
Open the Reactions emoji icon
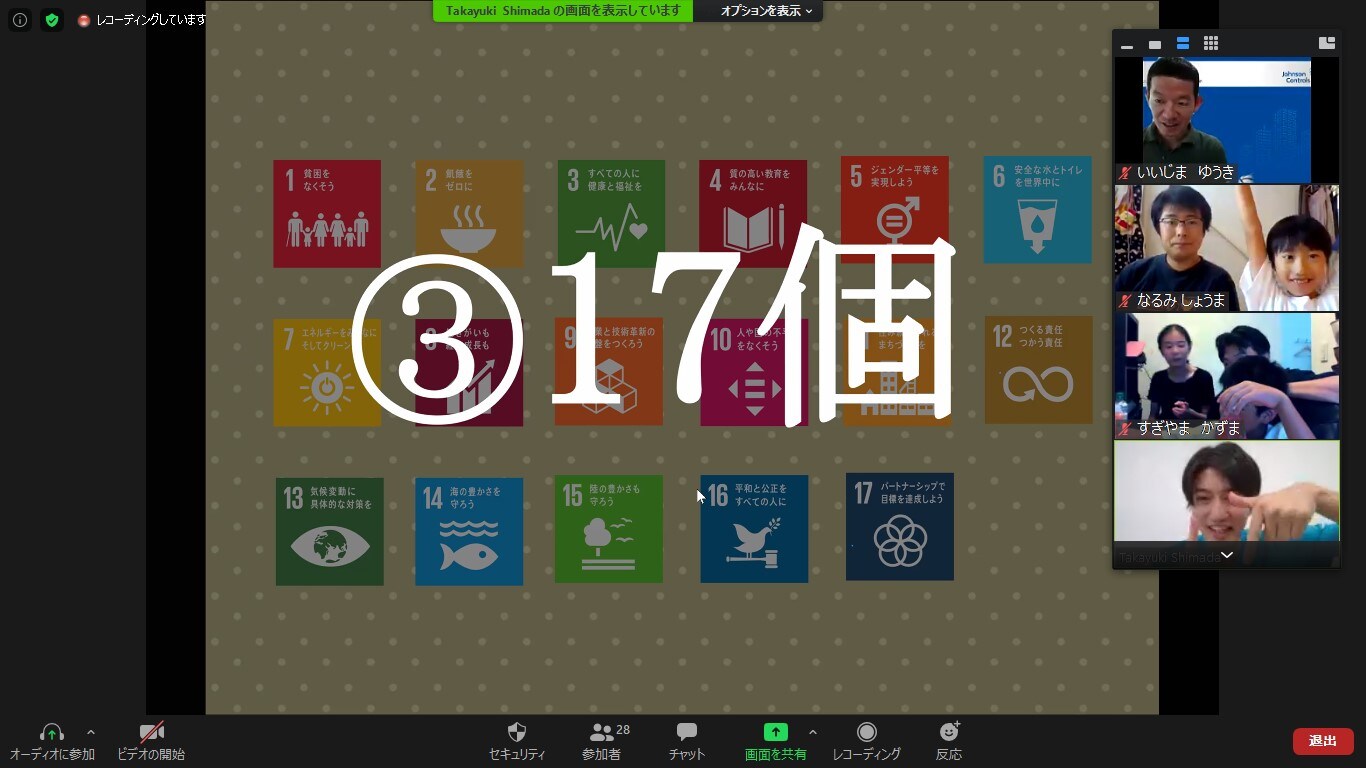click(x=949, y=733)
